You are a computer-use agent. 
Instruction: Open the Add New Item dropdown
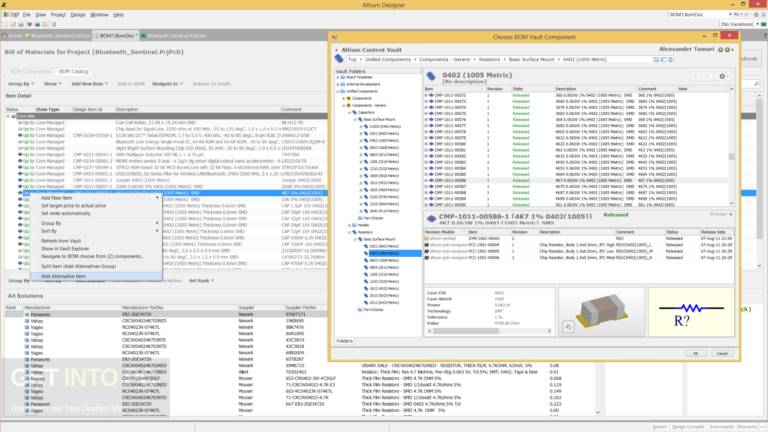point(90,84)
